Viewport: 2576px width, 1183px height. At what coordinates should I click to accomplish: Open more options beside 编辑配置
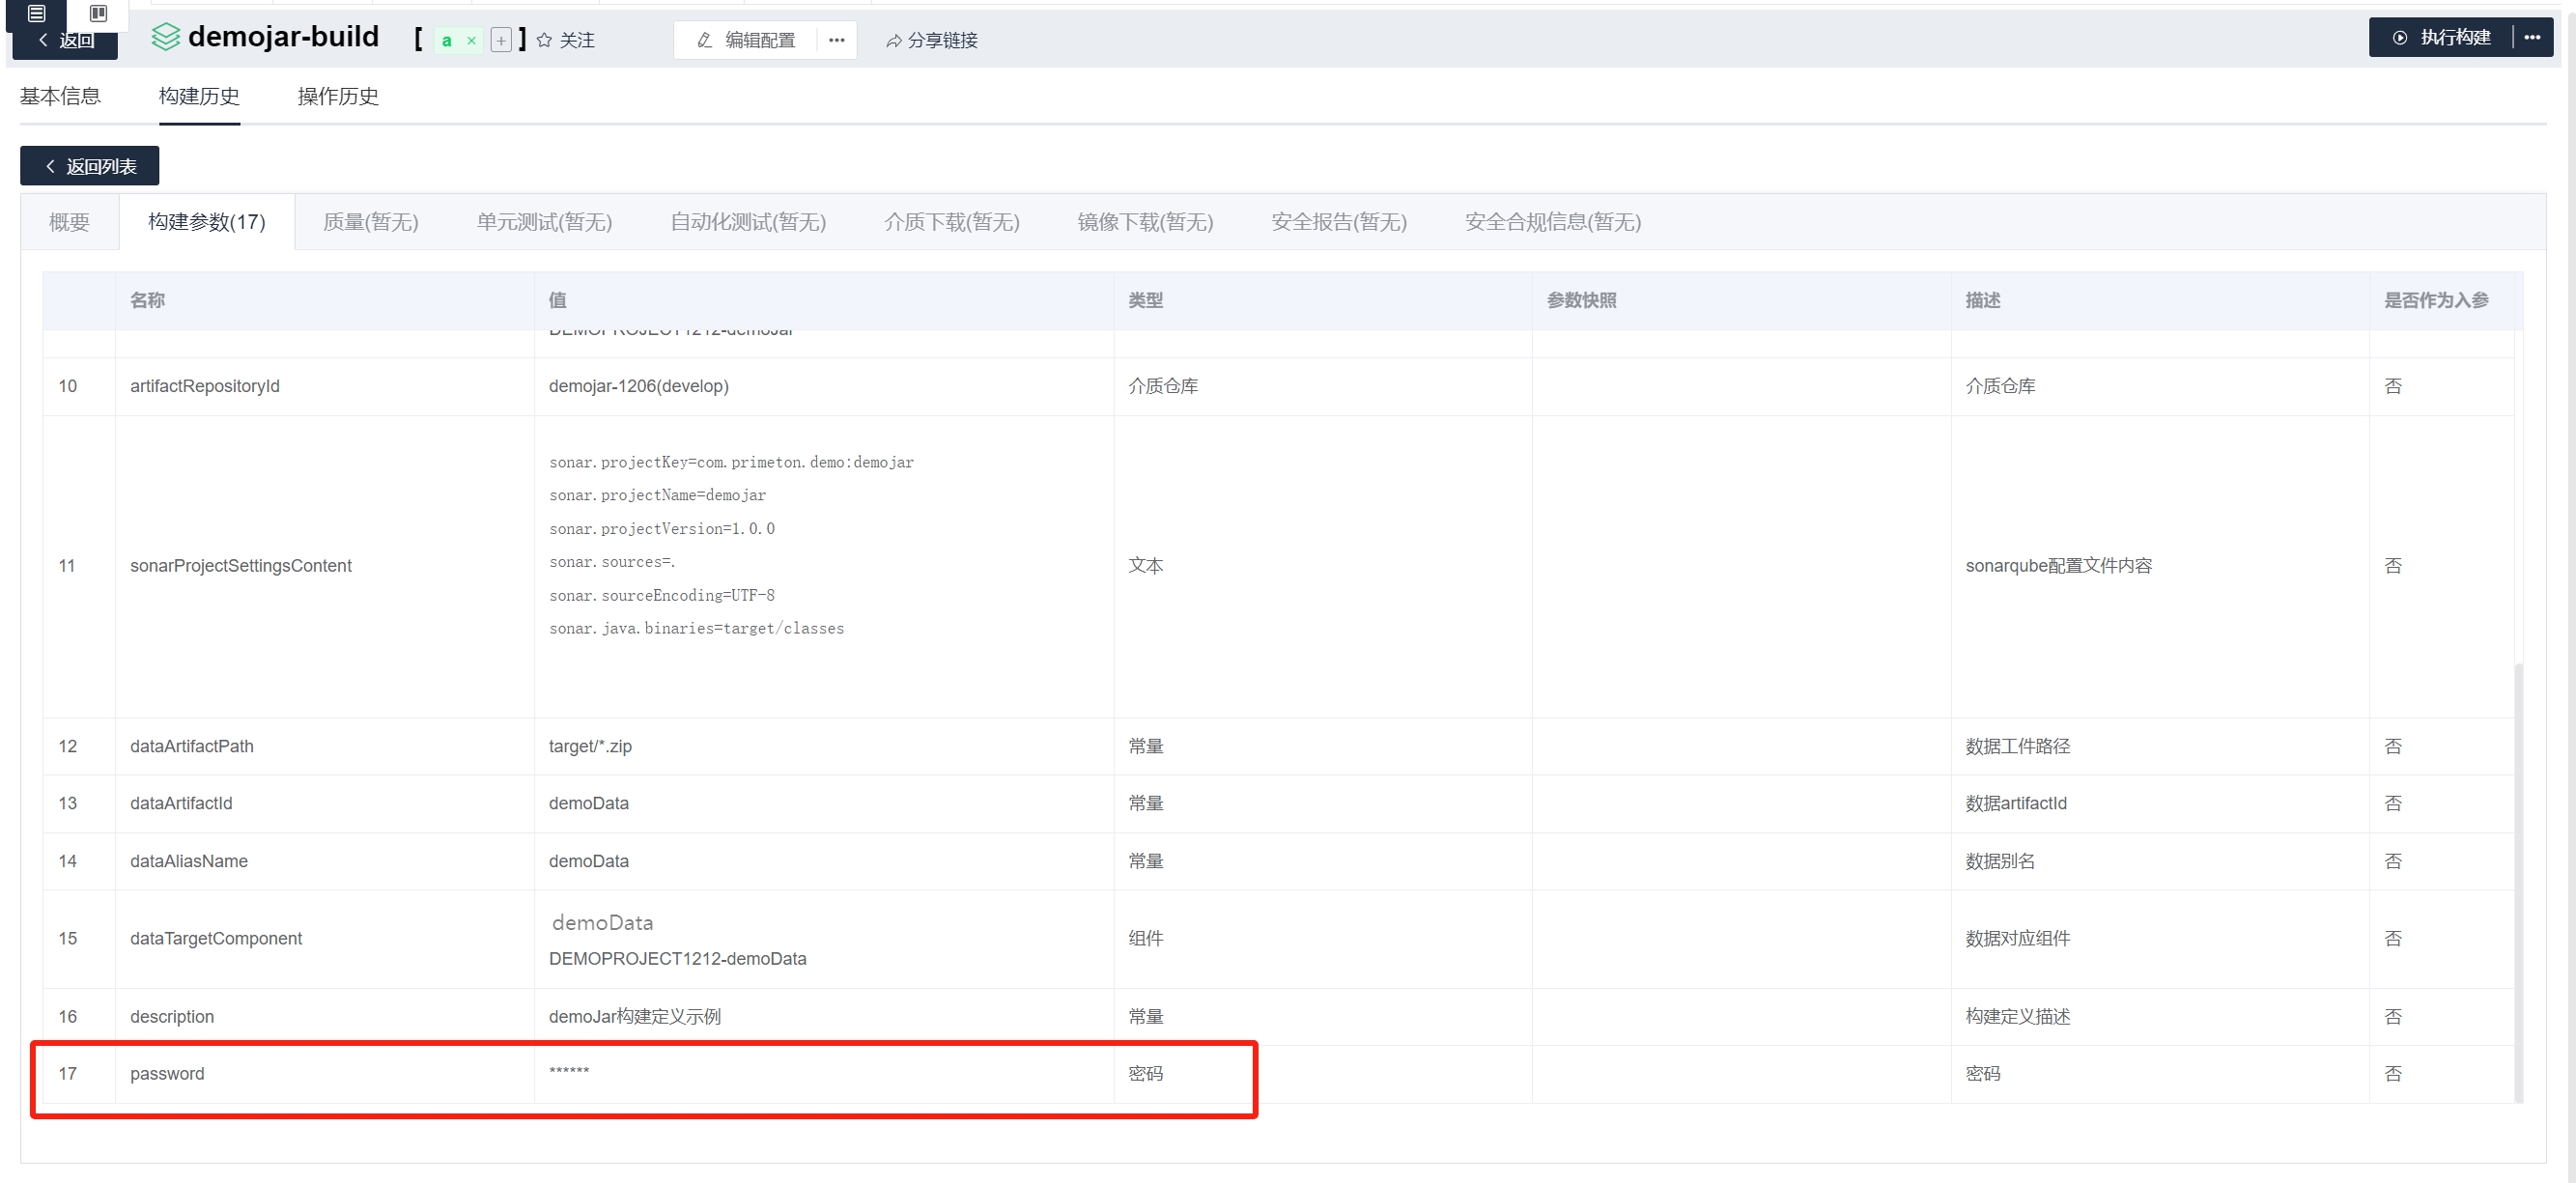(837, 40)
